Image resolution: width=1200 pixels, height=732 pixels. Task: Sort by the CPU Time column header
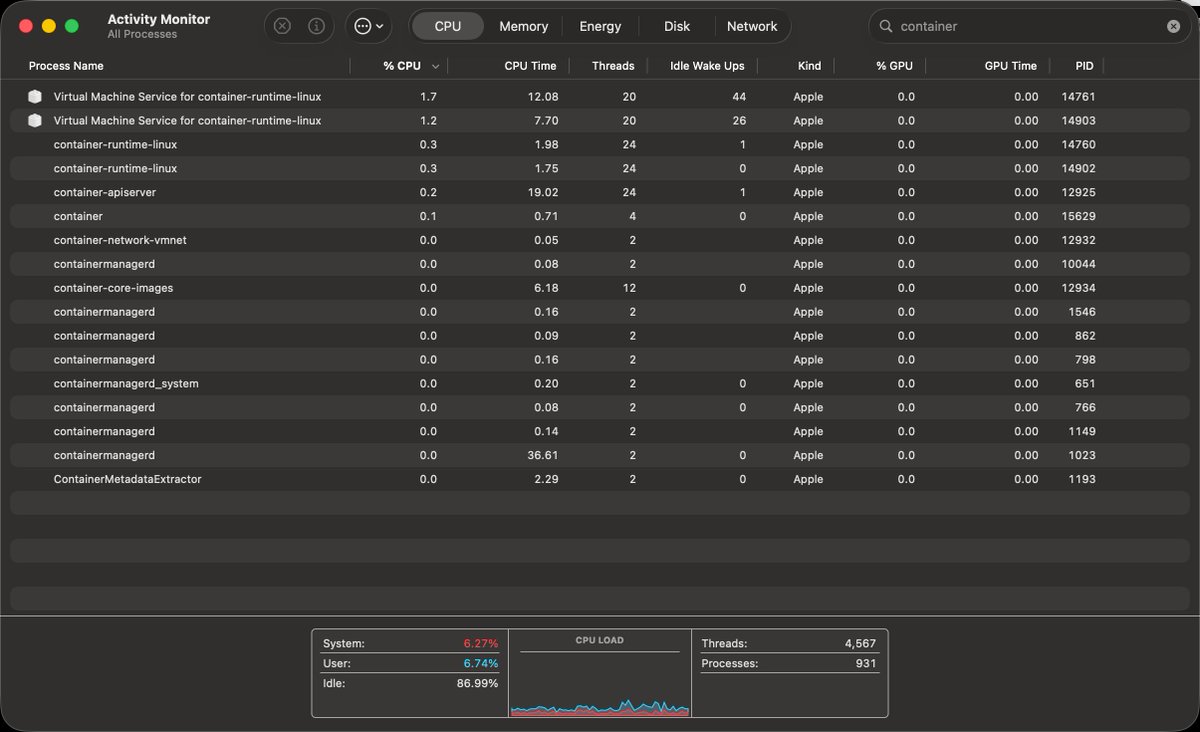click(x=530, y=66)
